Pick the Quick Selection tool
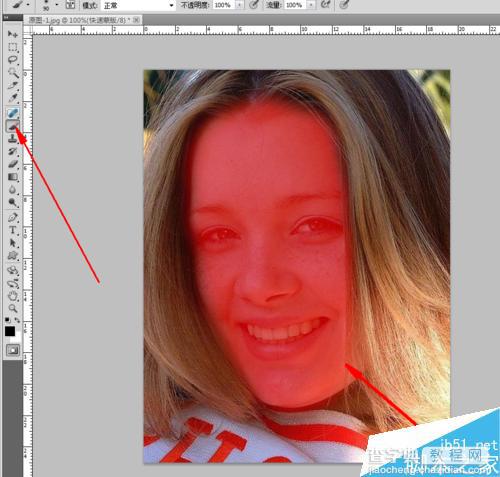The image size is (500, 477). tap(13, 72)
